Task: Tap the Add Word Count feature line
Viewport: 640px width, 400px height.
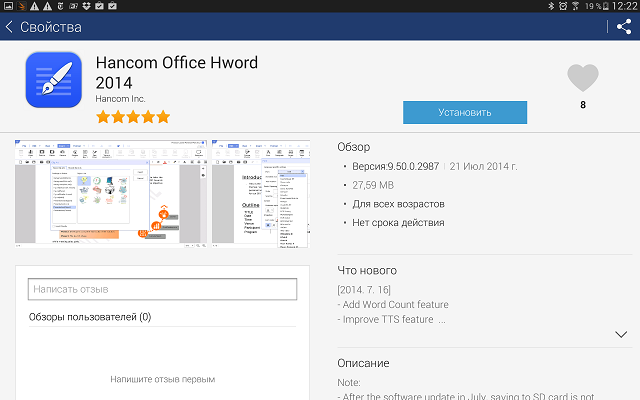Action: 393,304
